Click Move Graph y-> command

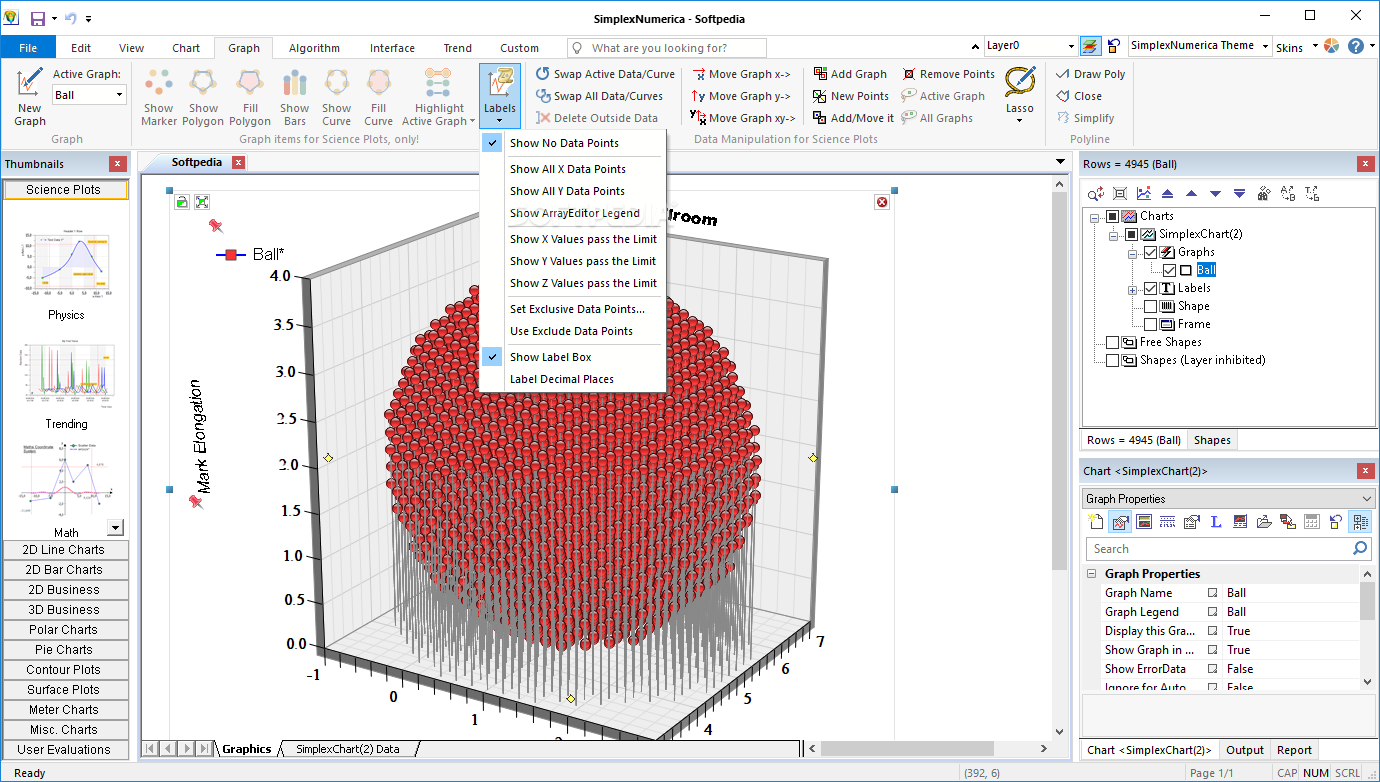pyautogui.click(x=742, y=96)
